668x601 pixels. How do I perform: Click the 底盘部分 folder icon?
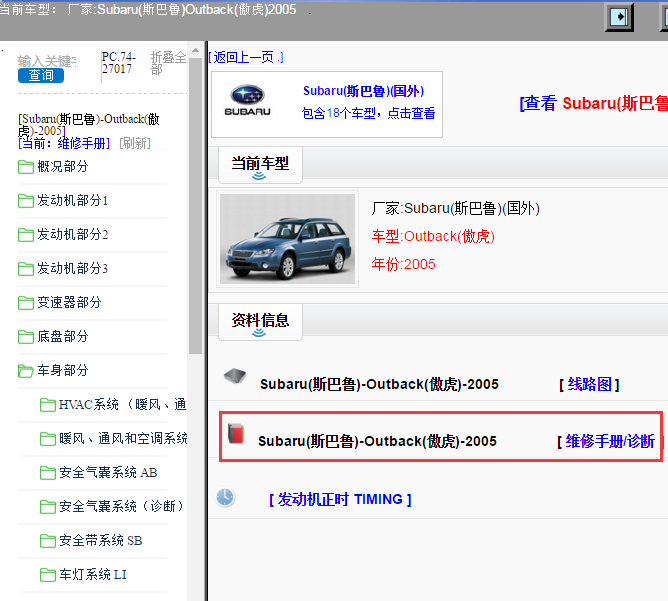click(x=26, y=337)
